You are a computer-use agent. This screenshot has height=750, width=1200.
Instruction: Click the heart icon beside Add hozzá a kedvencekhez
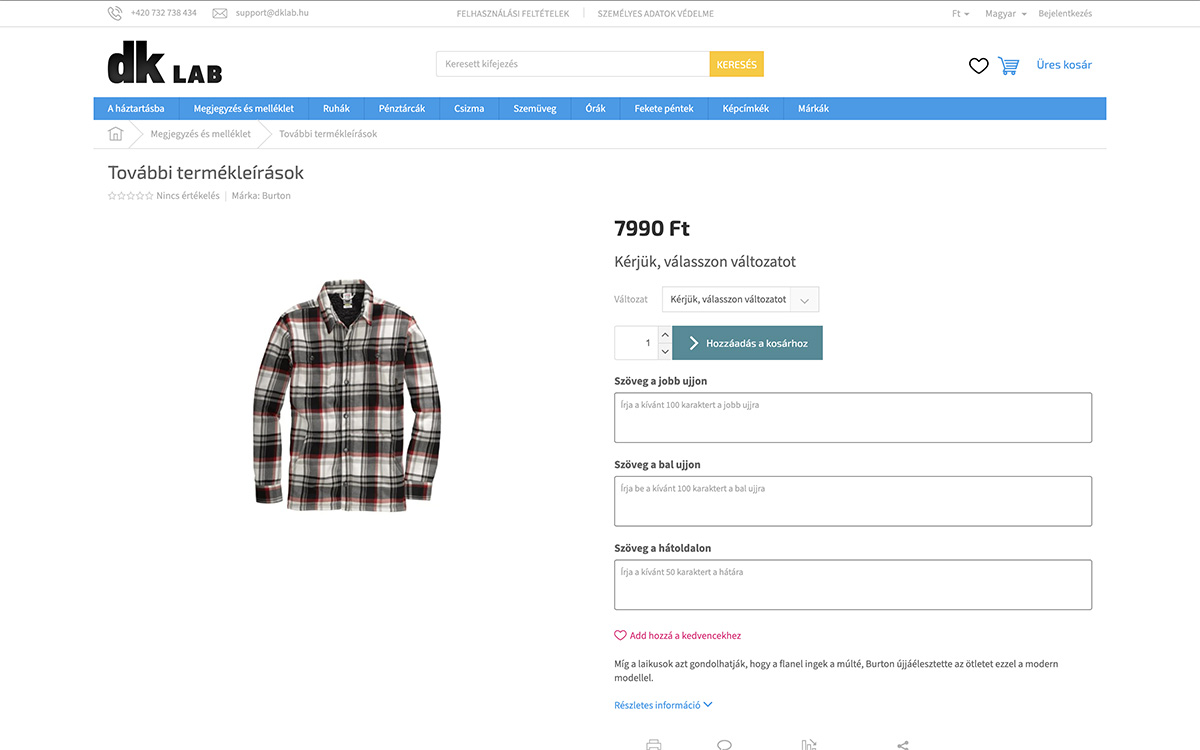point(620,636)
